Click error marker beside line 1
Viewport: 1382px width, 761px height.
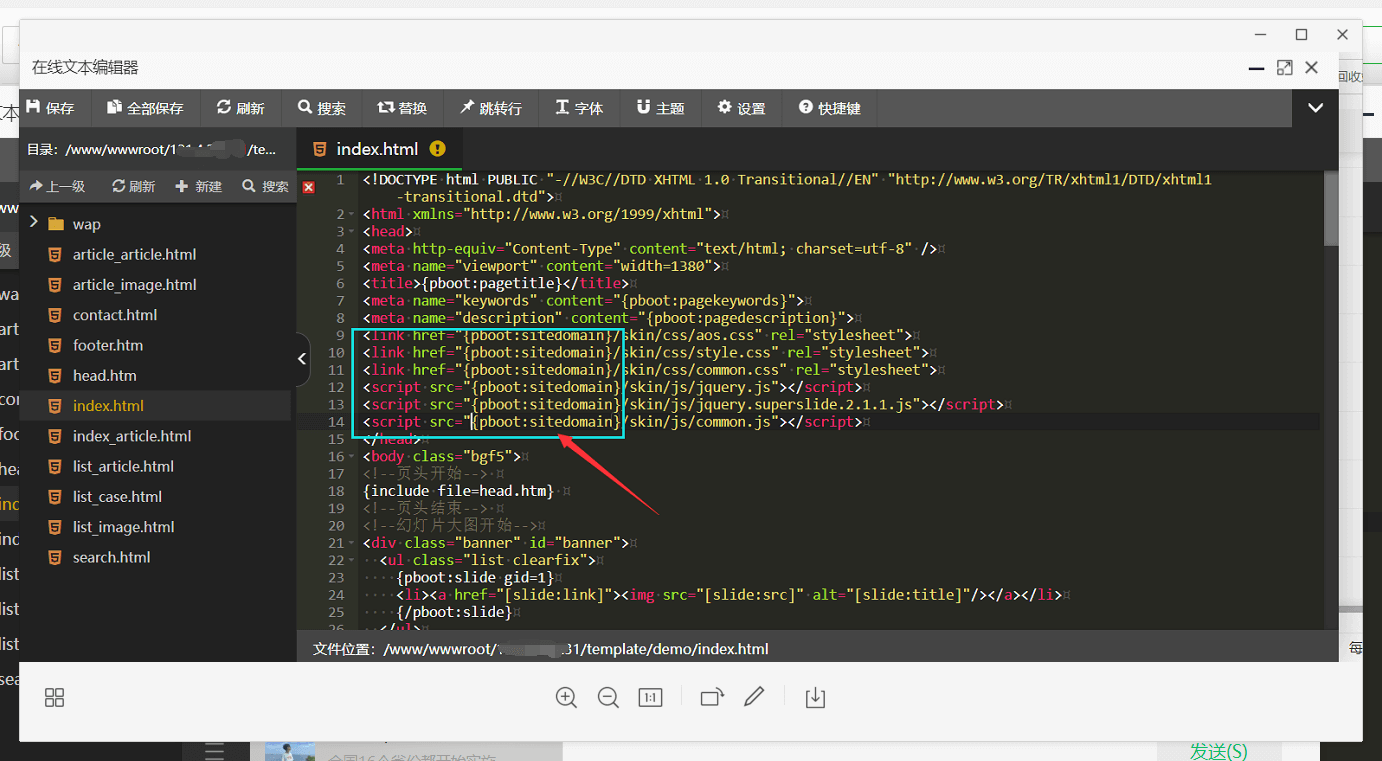pos(309,187)
